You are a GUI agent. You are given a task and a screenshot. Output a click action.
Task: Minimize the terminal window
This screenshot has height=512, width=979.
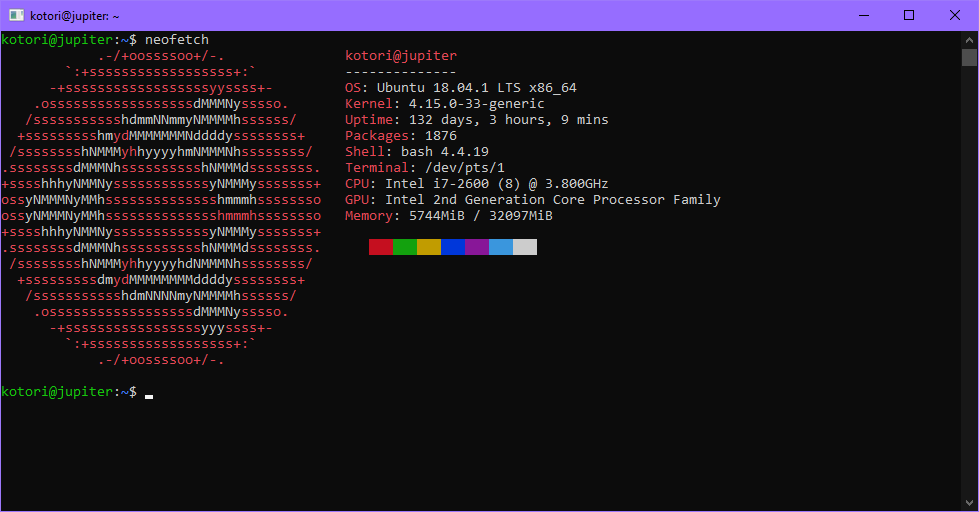tap(863, 15)
